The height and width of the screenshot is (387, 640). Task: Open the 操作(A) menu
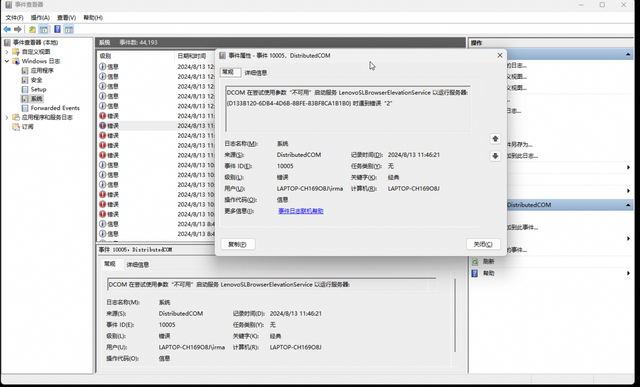pos(40,18)
